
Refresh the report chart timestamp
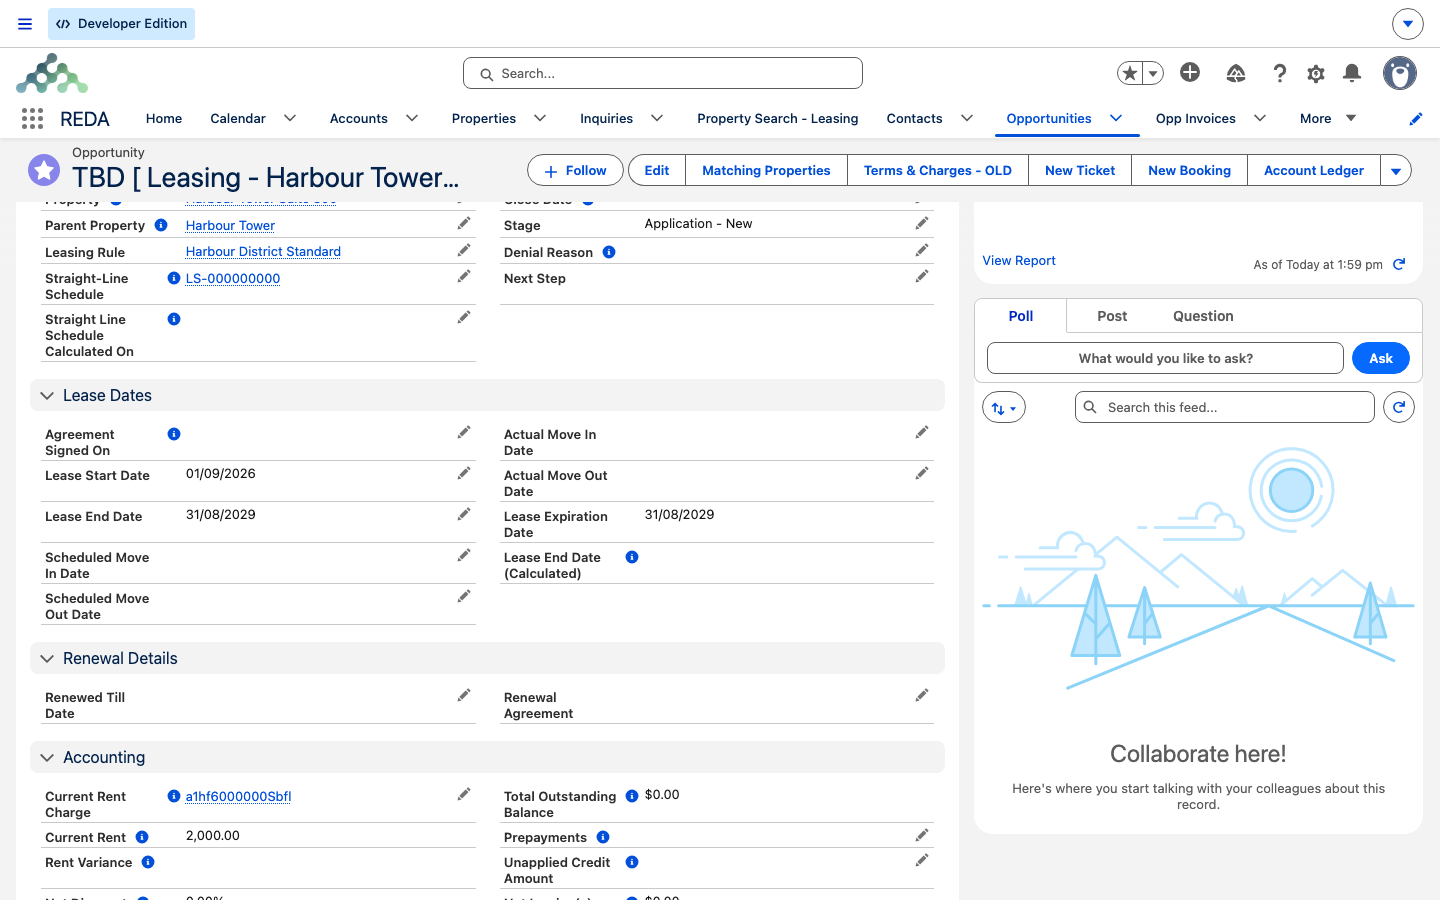pos(1399,264)
